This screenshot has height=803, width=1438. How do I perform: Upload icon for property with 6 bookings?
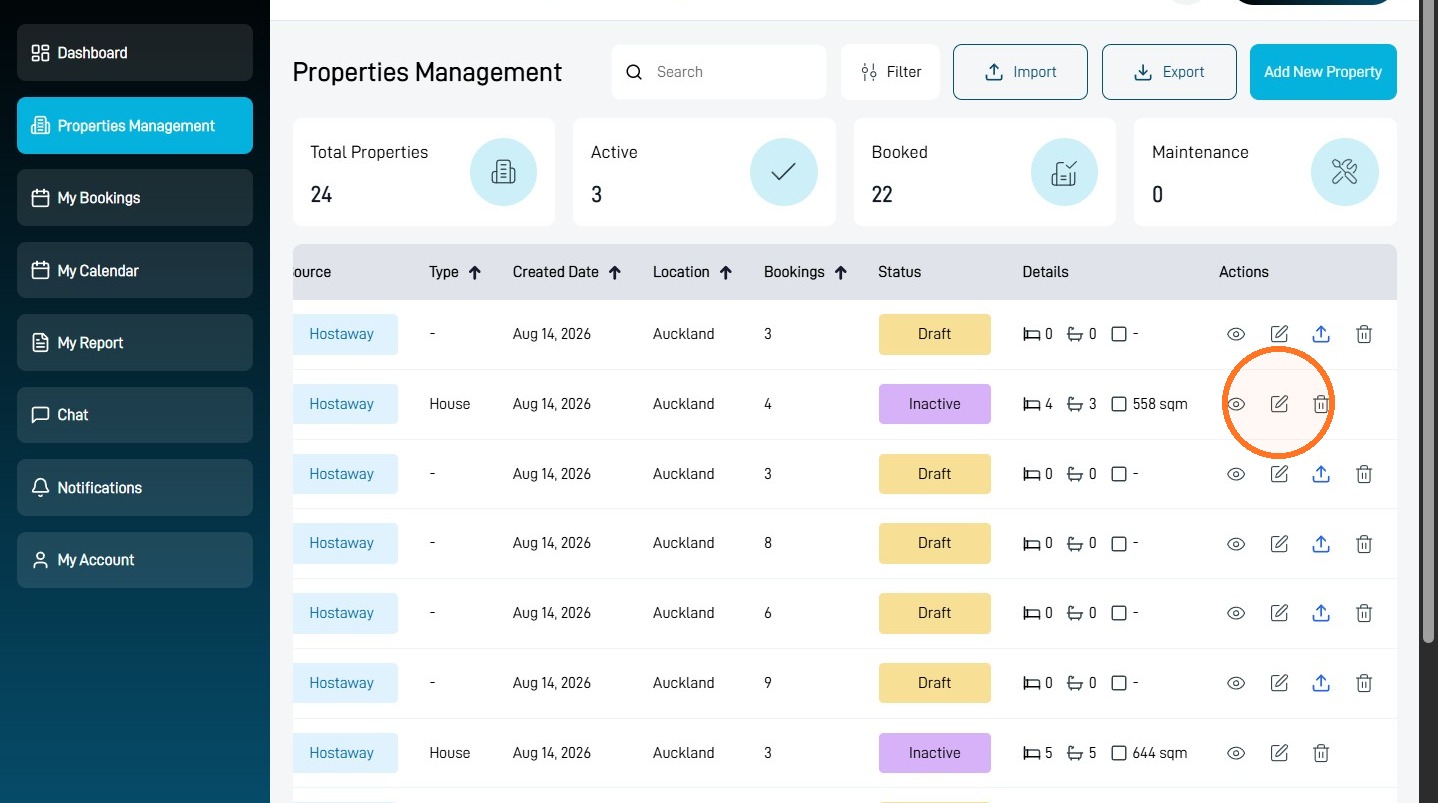1321,613
